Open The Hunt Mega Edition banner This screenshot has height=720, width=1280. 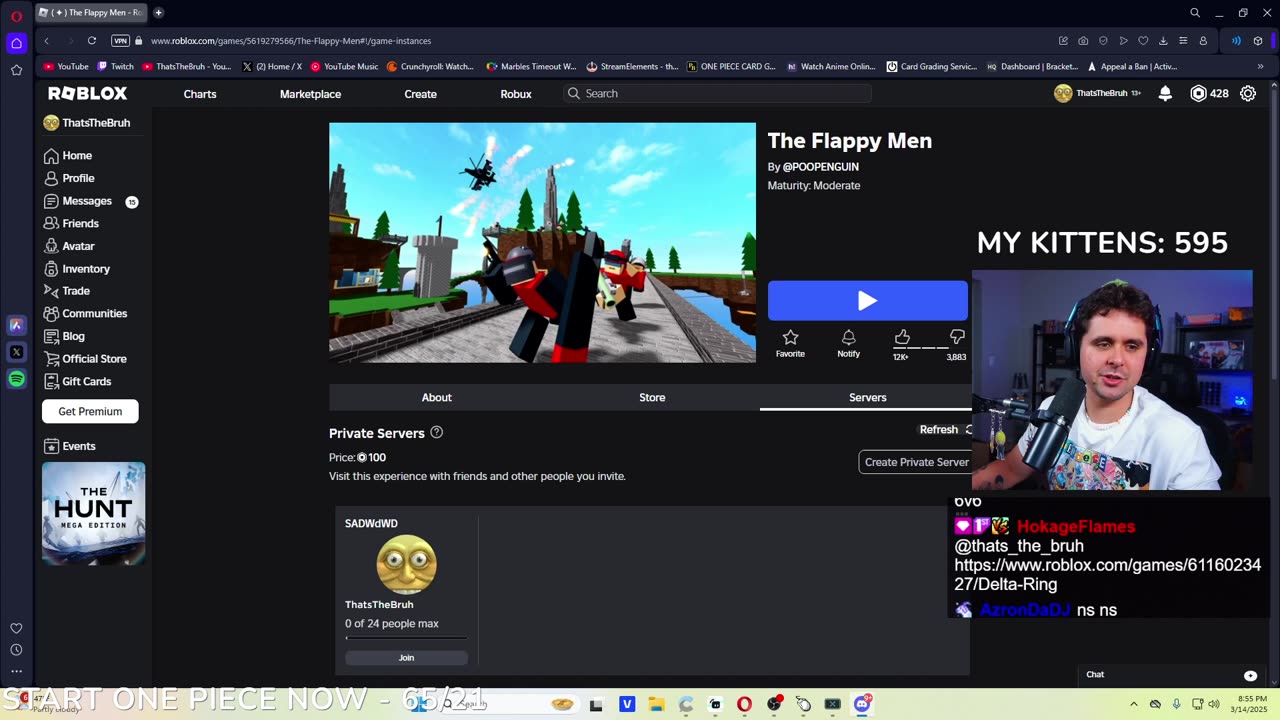click(93, 514)
